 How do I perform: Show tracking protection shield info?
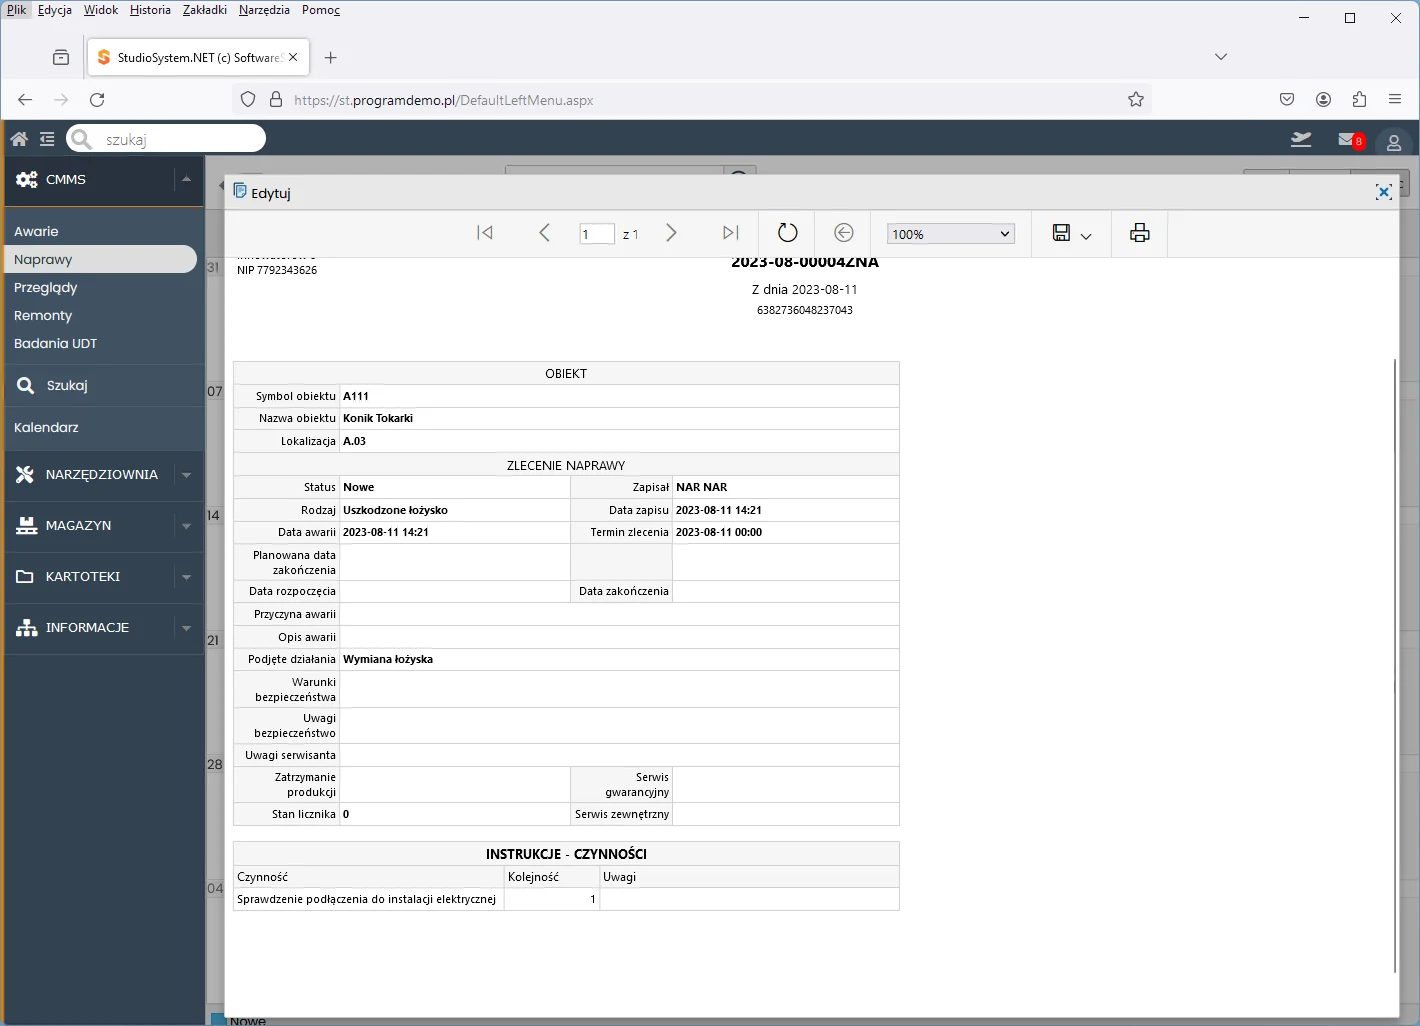248,100
